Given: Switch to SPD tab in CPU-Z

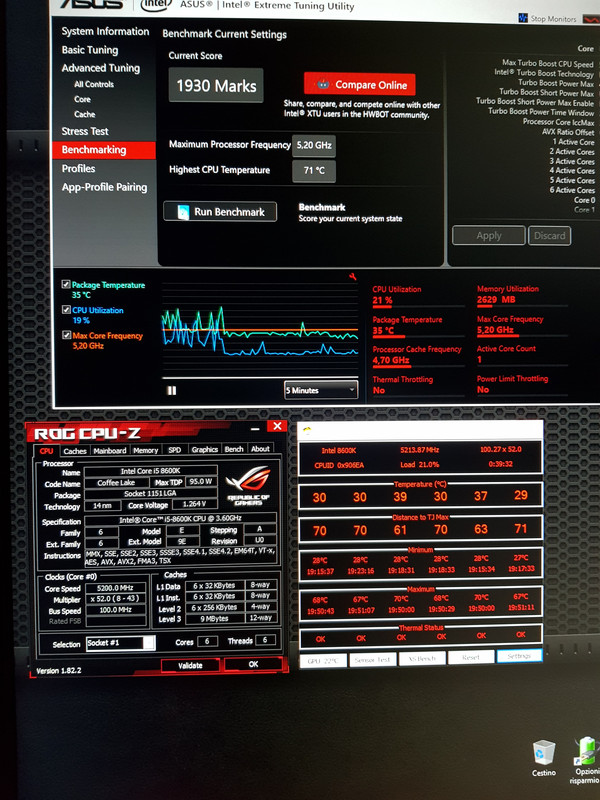Looking at the screenshot, I should (x=174, y=449).
